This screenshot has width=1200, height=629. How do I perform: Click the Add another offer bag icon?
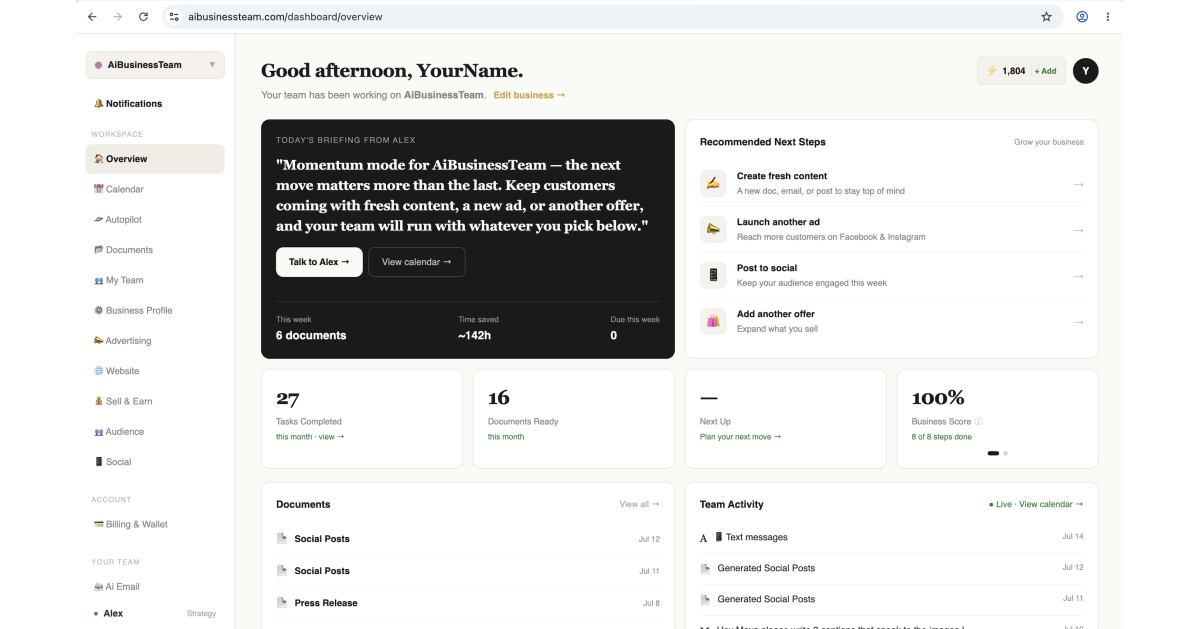713,321
